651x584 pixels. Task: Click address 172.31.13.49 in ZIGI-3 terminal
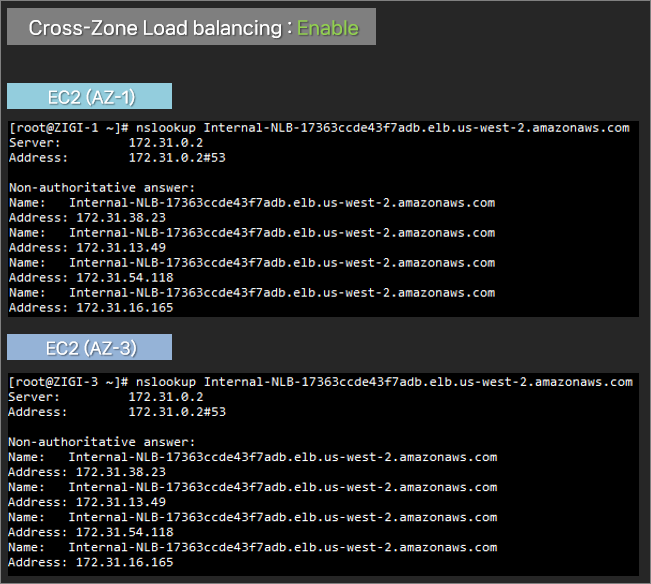point(87,502)
